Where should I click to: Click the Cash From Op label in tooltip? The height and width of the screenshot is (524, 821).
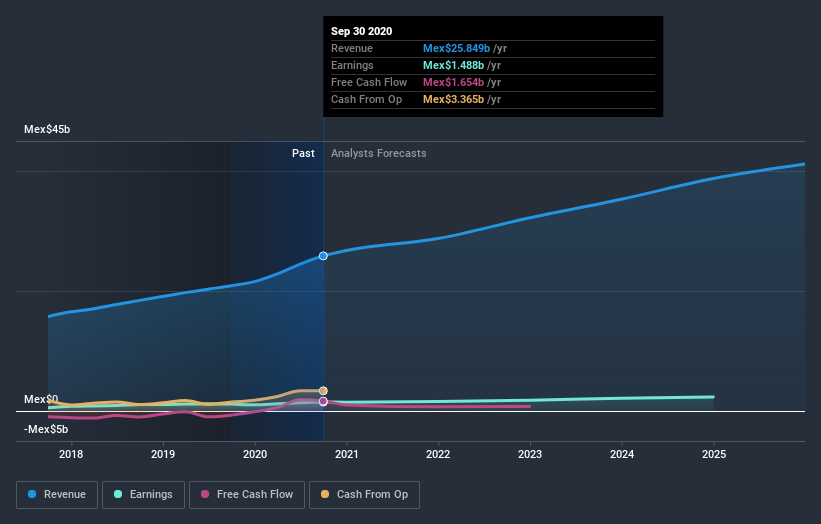(x=367, y=99)
